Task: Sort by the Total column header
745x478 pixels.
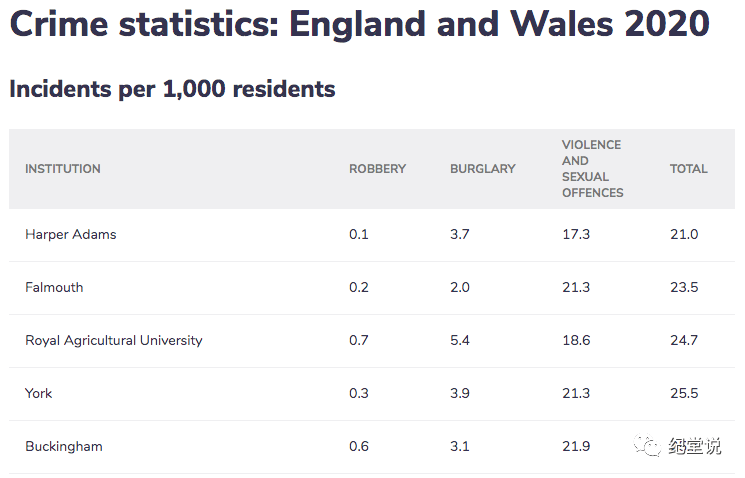Action: click(689, 169)
